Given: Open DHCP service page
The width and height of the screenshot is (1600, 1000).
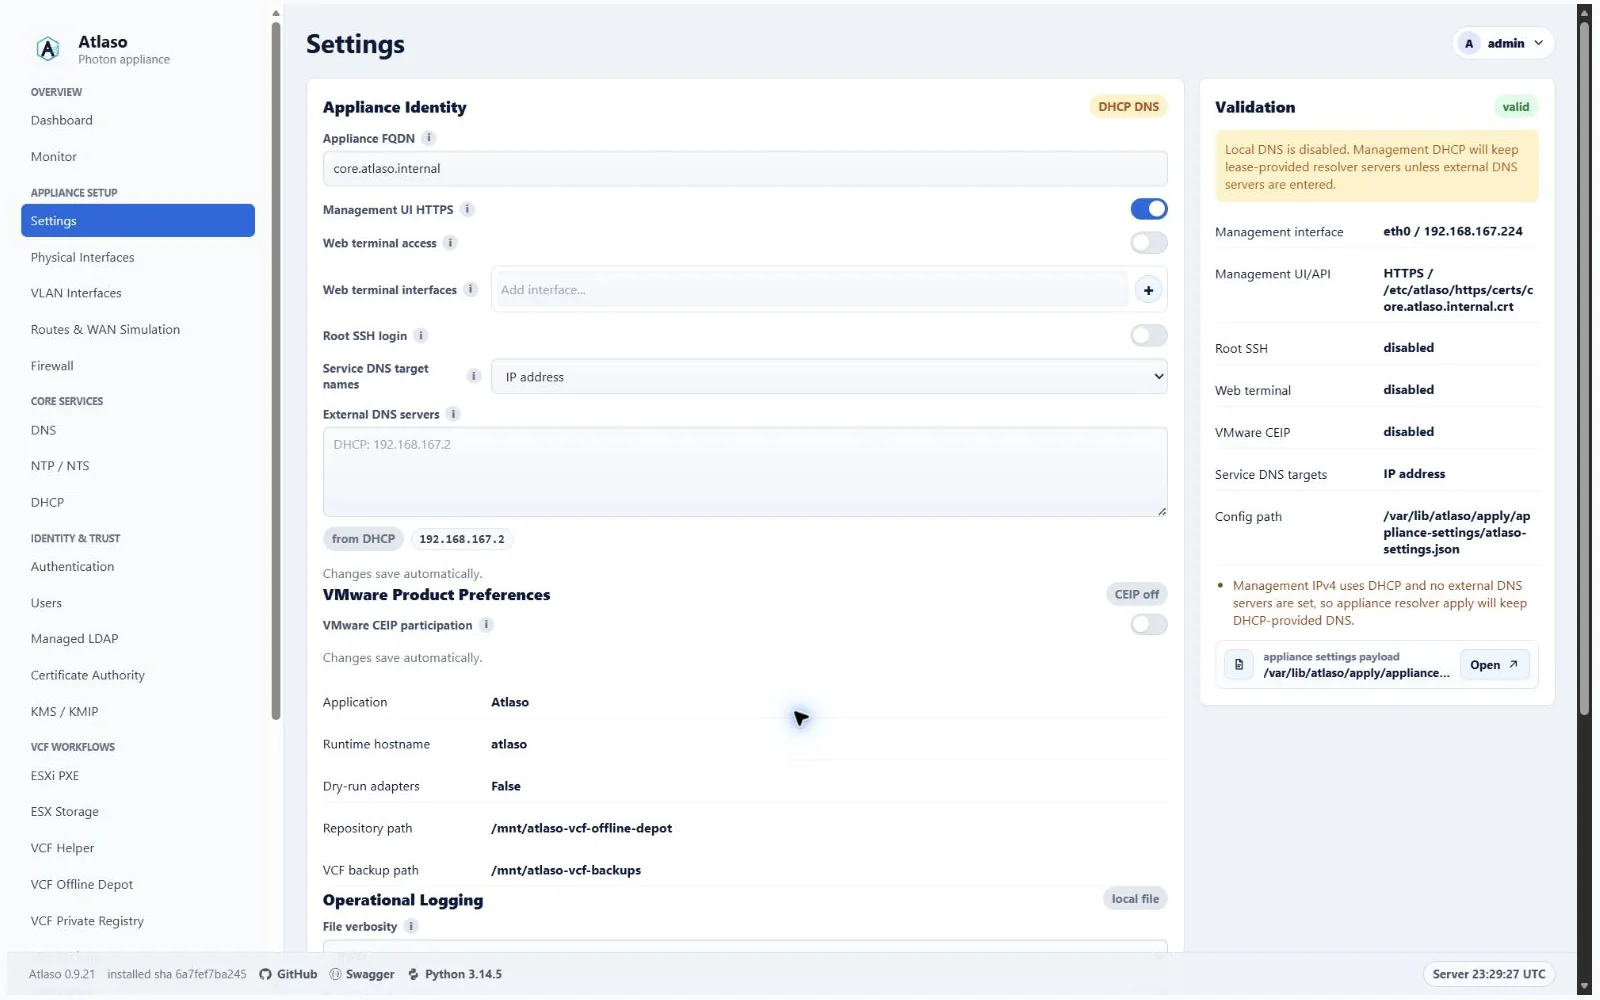Looking at the screenshot, I should point(138,502).
